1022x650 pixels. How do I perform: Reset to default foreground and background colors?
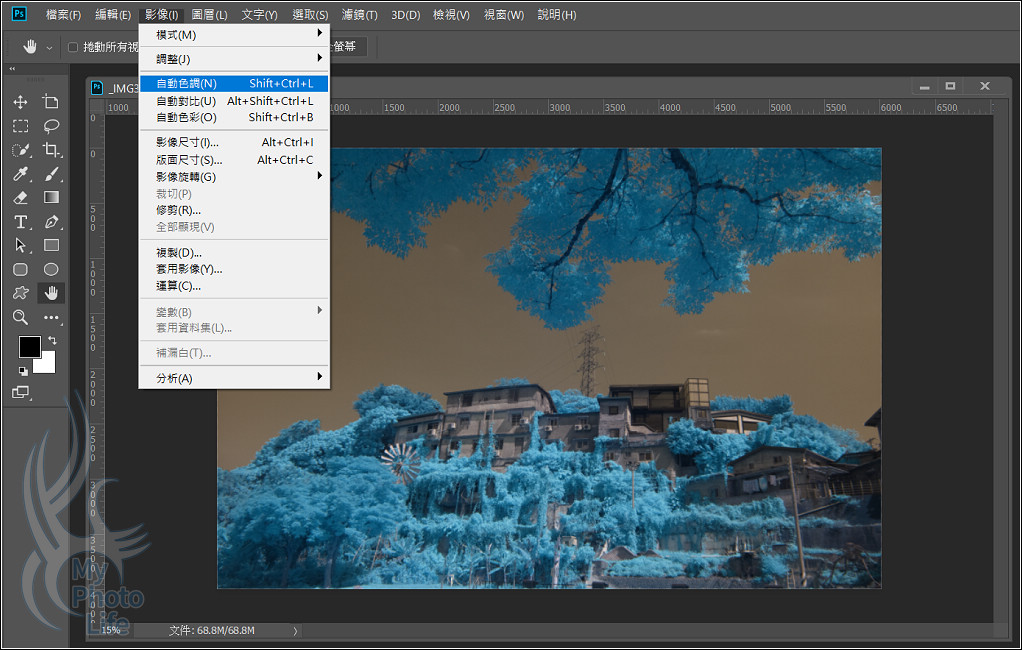(22, 369)
